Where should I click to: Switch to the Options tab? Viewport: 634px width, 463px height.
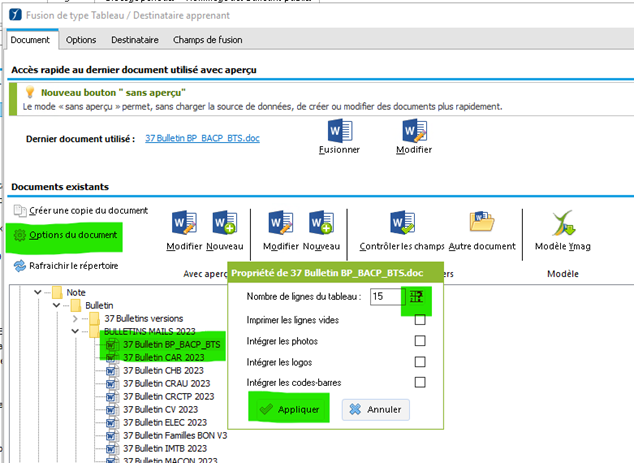(81, 40)
